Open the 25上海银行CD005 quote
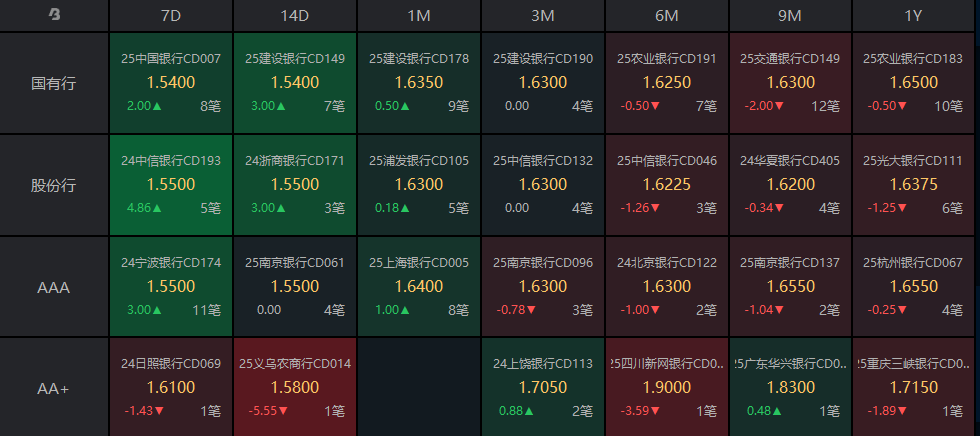 click(418, 287)
